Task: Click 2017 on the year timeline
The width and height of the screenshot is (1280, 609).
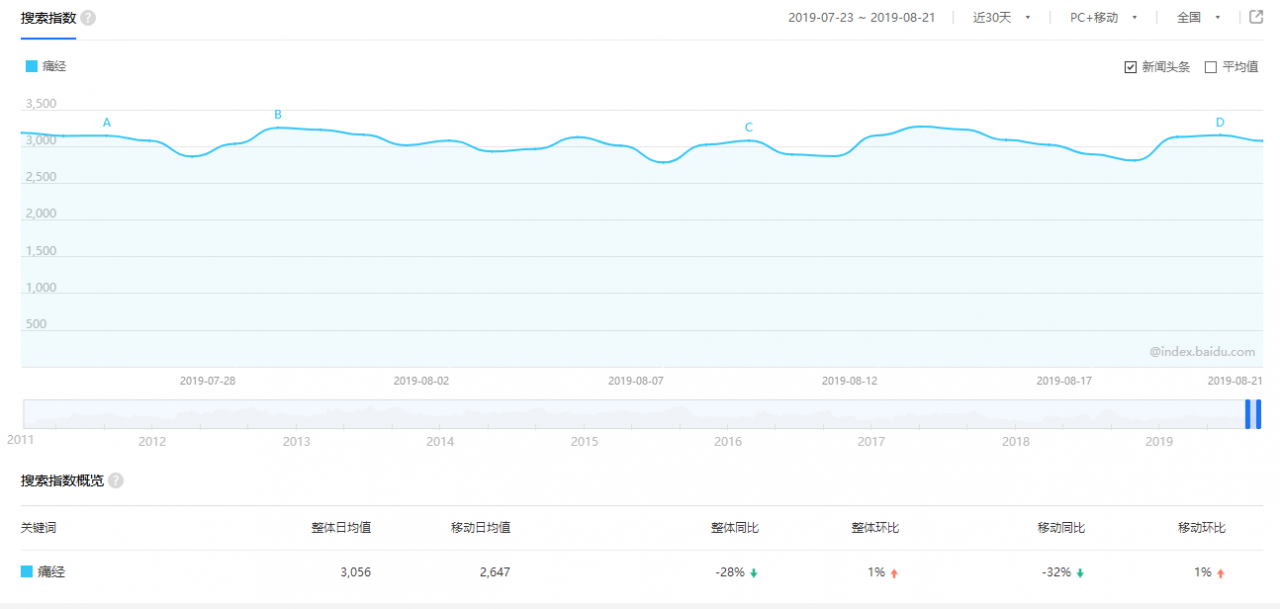Action: pos(871,441)
